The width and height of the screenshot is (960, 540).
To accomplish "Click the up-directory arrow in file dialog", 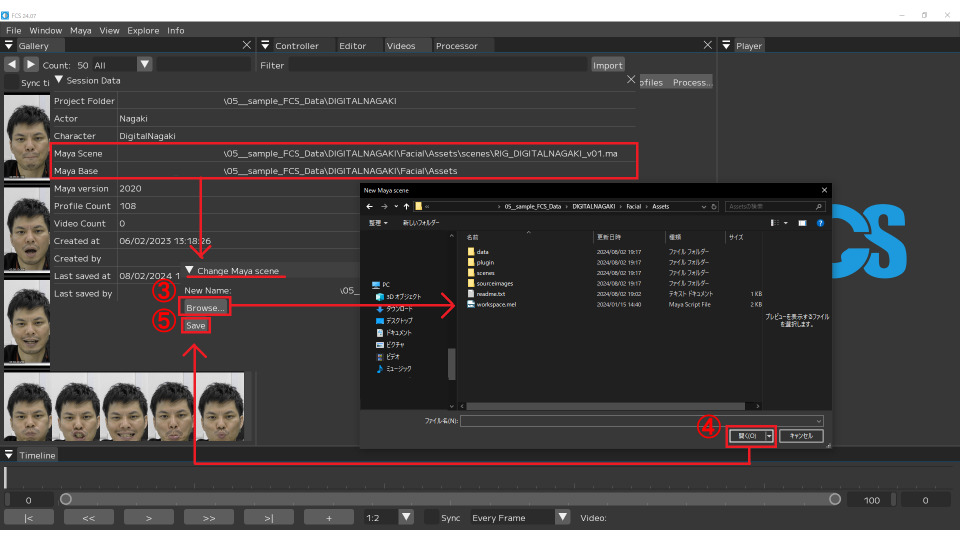I will [405, 206].
